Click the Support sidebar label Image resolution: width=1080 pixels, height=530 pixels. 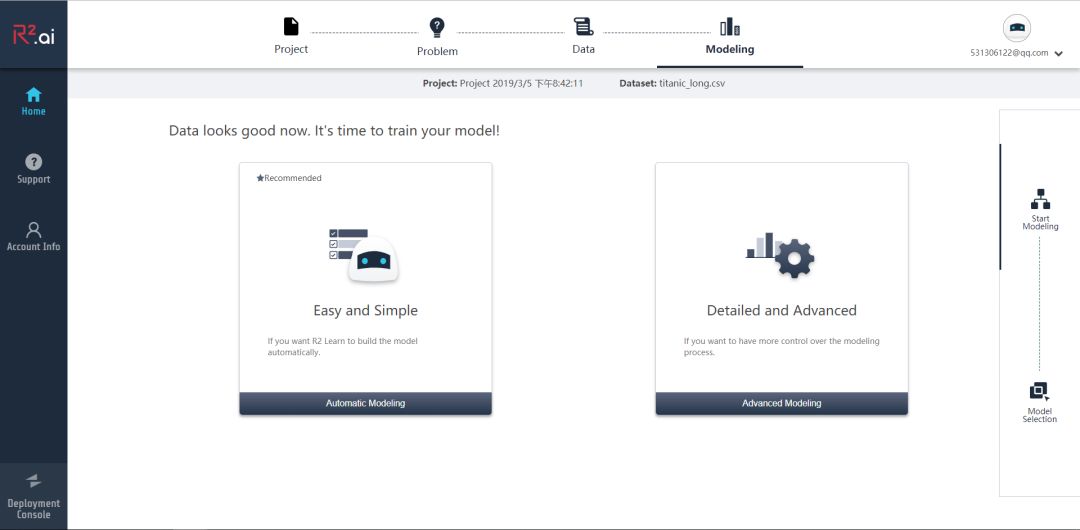pos(34,179)
